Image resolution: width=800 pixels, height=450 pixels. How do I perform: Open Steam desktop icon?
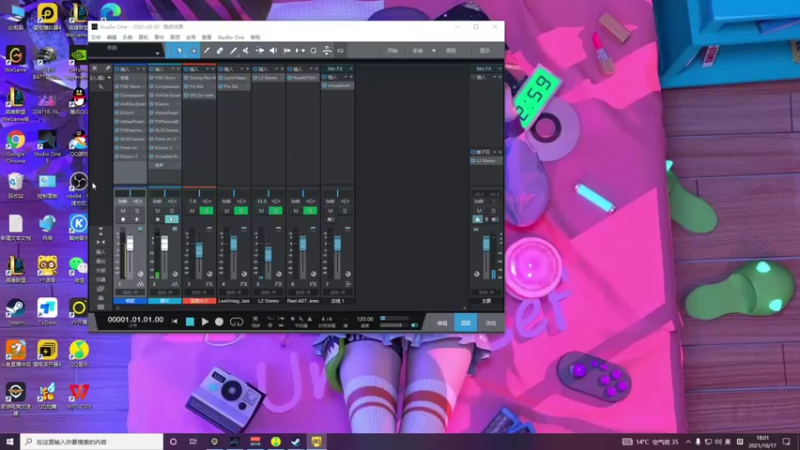click(x=15, y=312)
